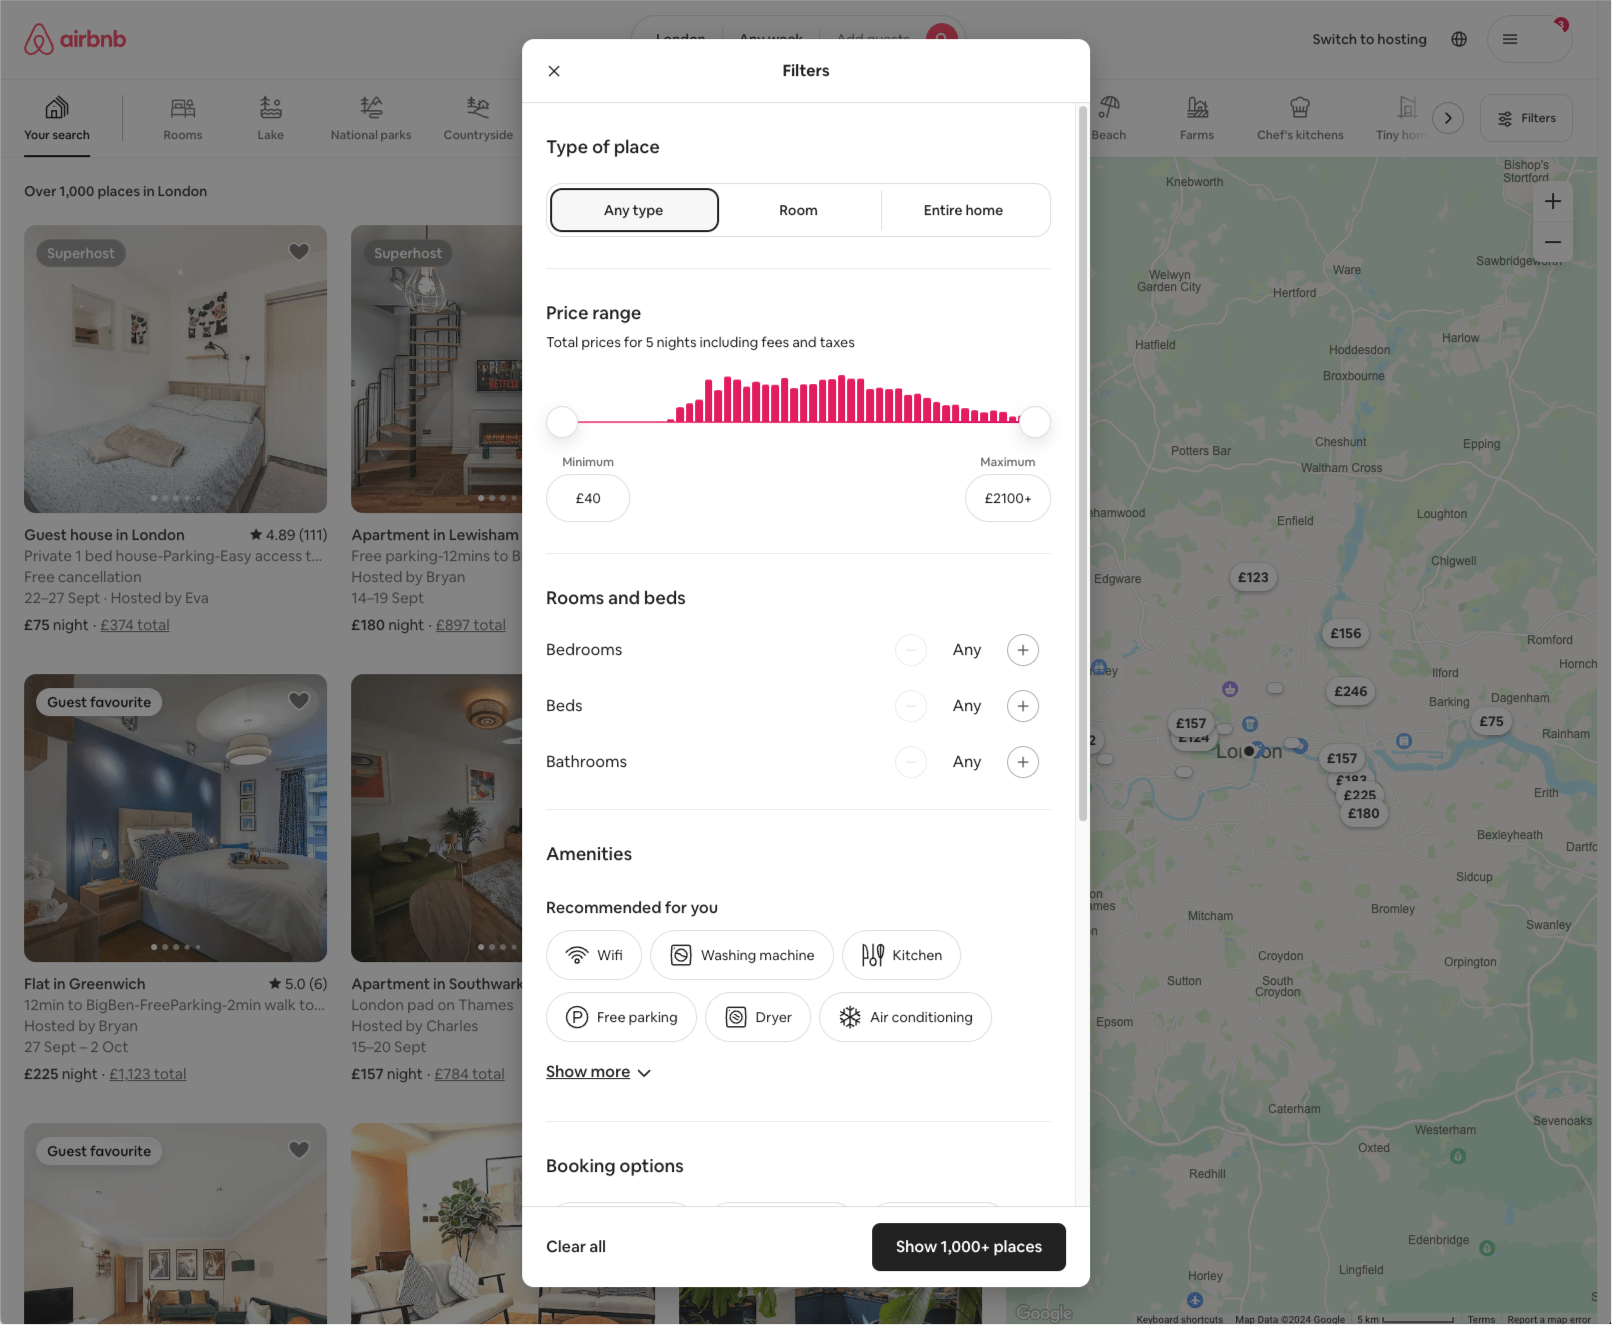
Task: Toggle the Kitchen amenity chip
Action: [902, 955]
